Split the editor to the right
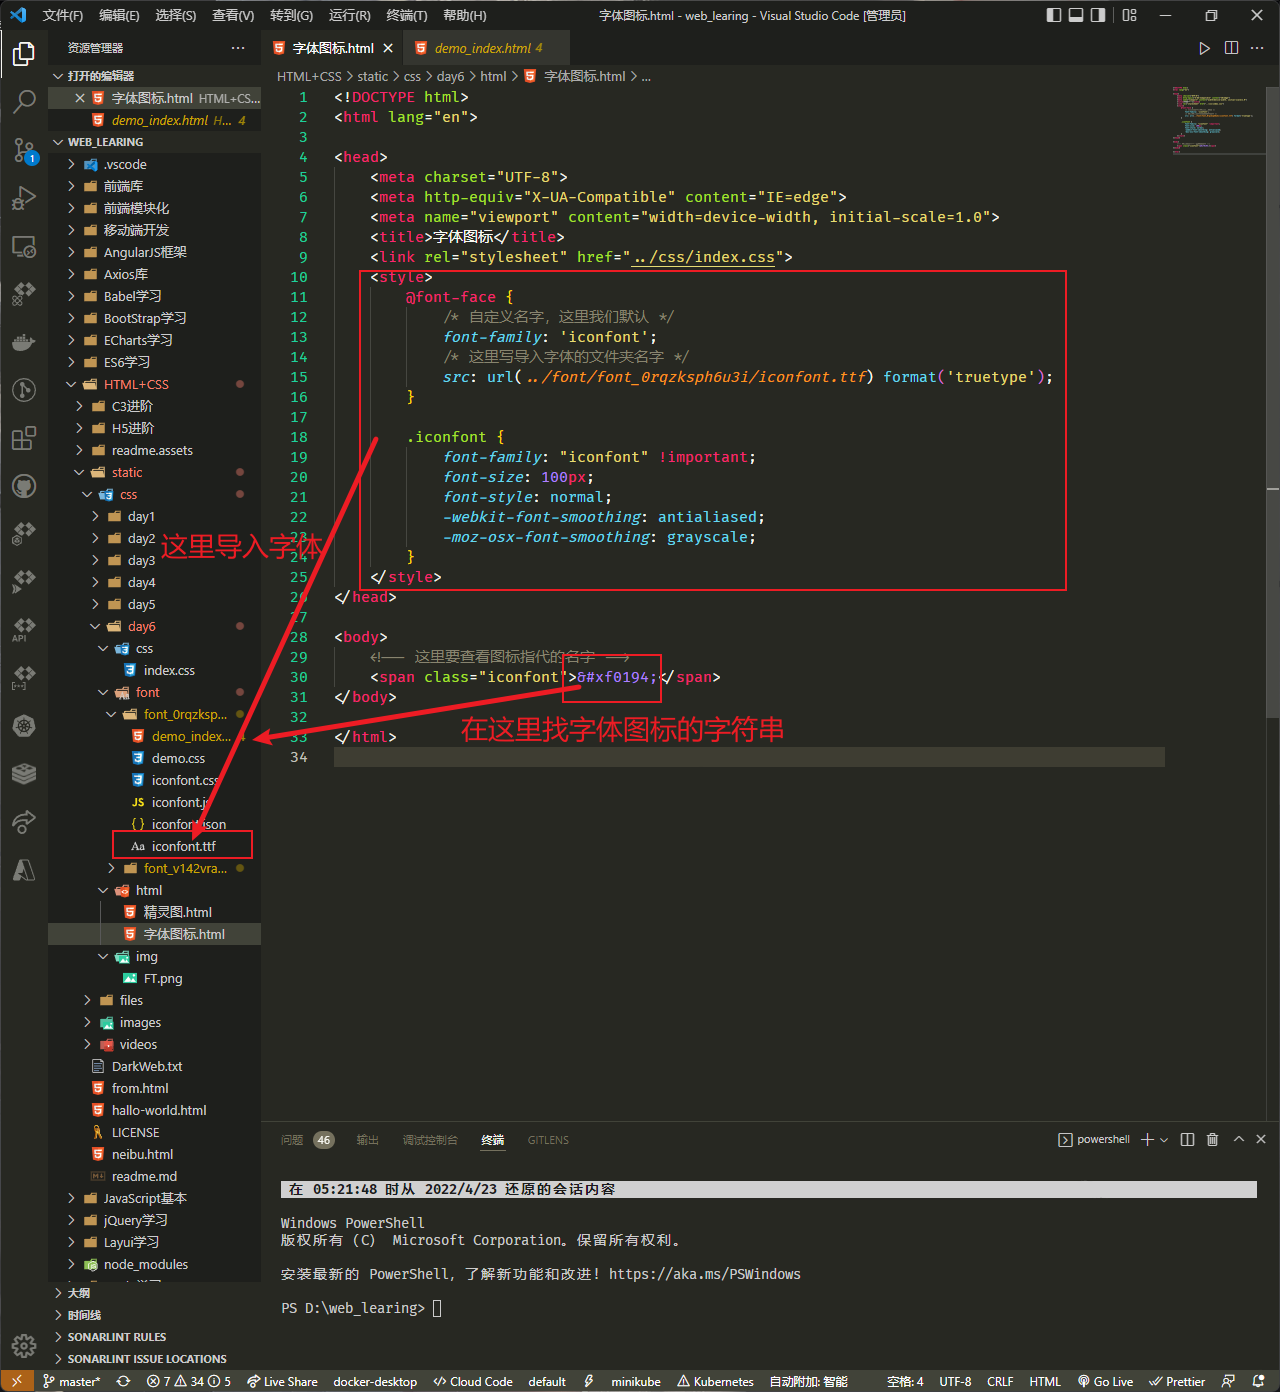 pyautogui.click(x=1231, y=48)
